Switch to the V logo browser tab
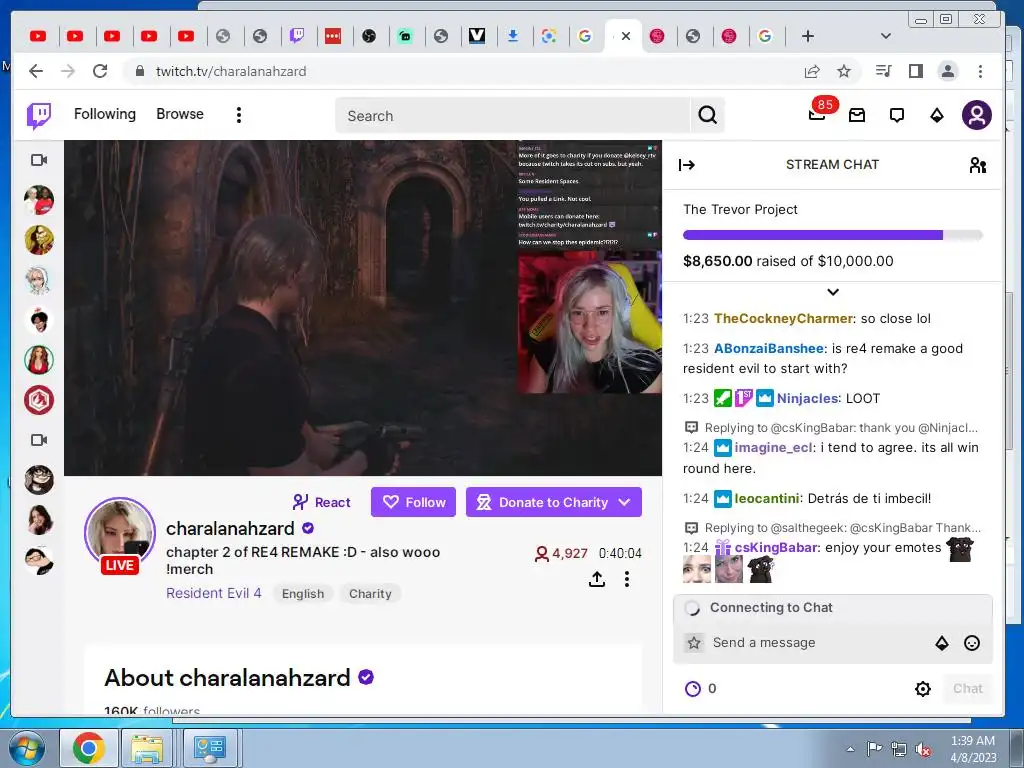1024x768 pixels. pyautogui.click(x=477, y=36)
